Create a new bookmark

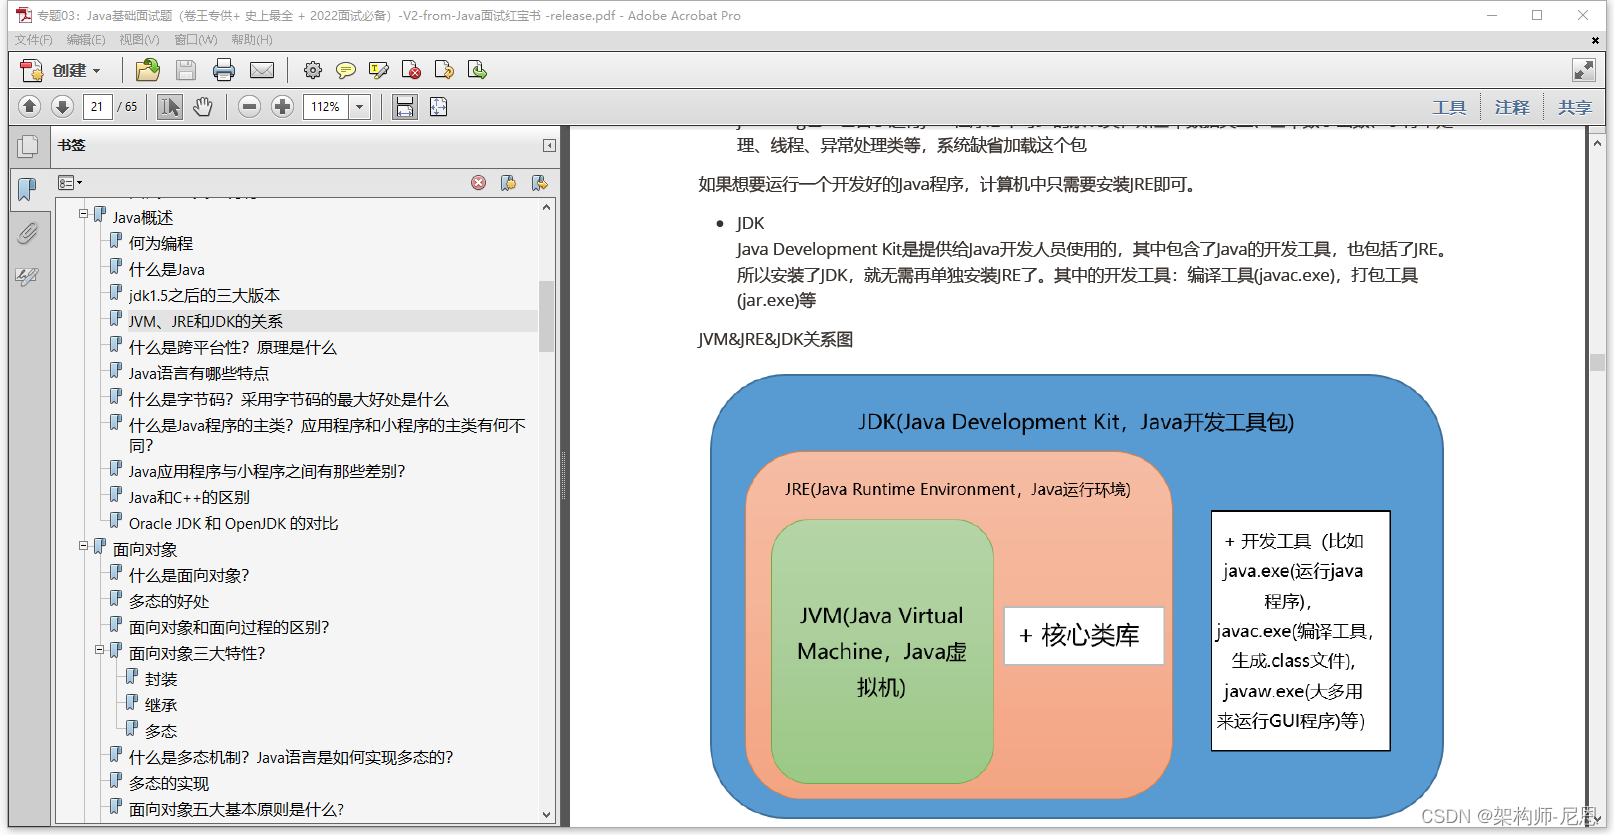[x=509, y=183]
